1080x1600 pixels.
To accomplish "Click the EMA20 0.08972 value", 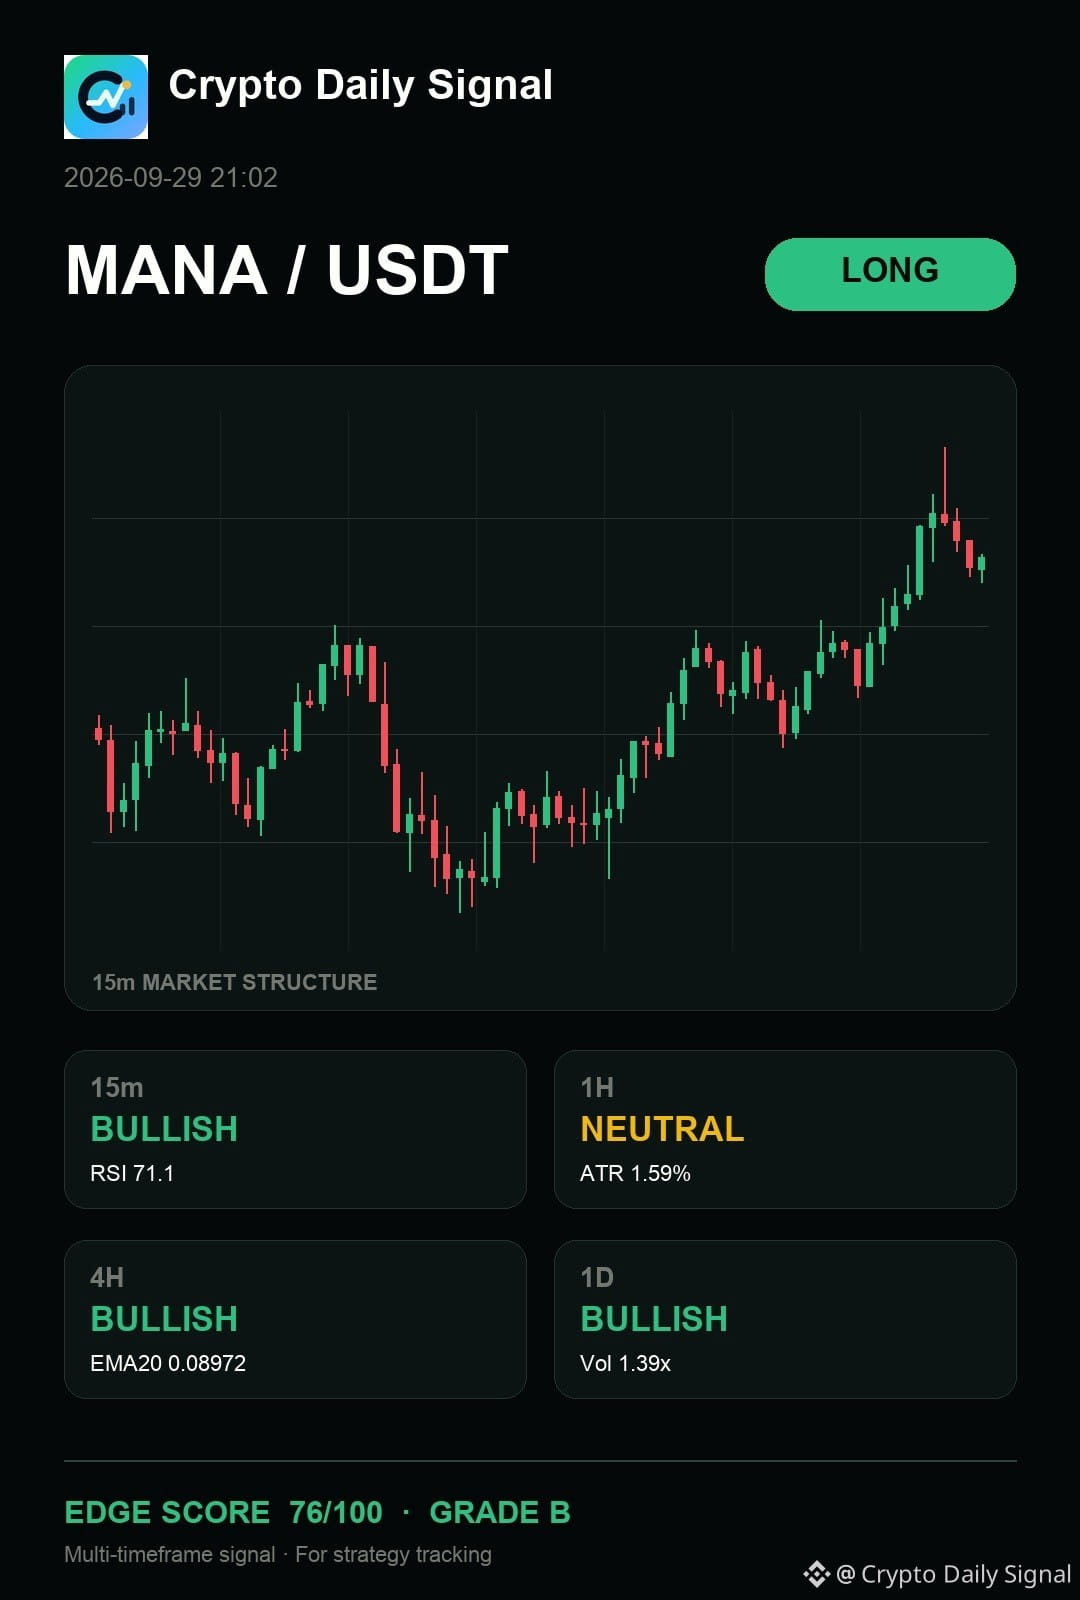I will coord(168,1363).
